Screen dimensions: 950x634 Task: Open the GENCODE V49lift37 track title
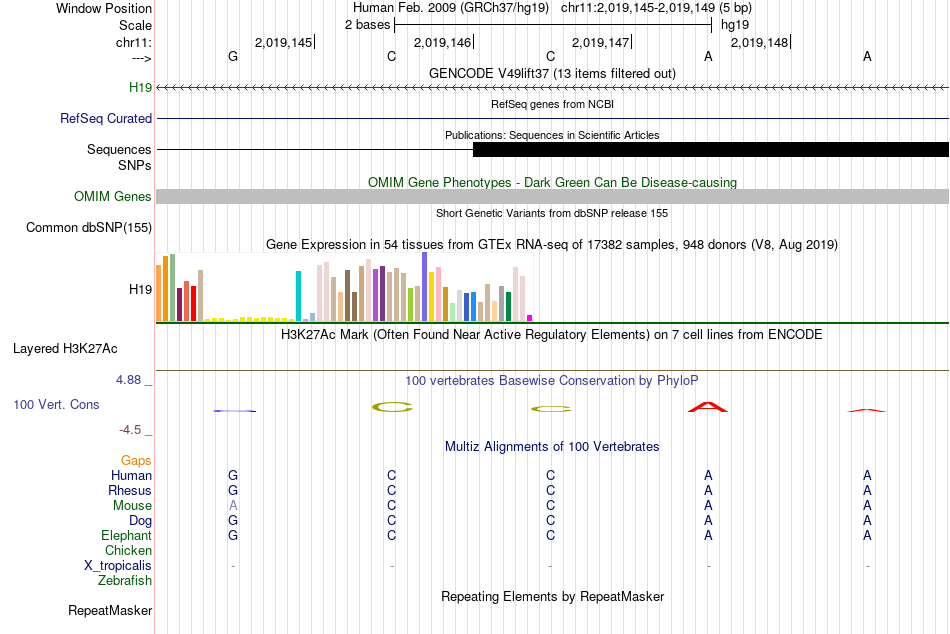(552, 73)
